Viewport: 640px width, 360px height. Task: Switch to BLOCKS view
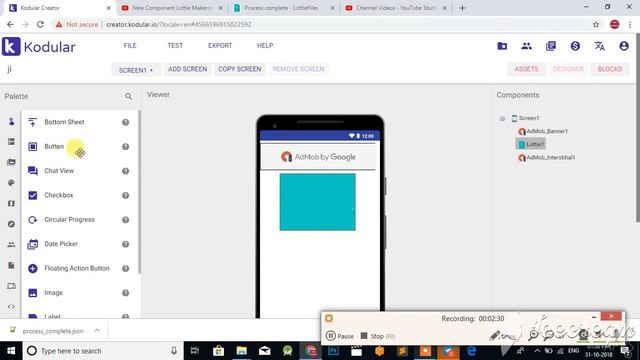[610, 69]
